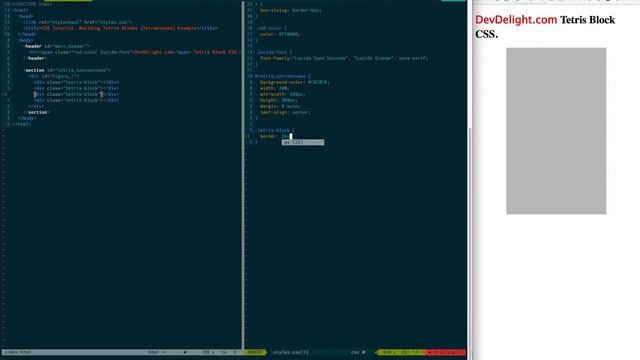Click the border property line being typed
The width and height of the screenshot is (640, 360).
276,136
